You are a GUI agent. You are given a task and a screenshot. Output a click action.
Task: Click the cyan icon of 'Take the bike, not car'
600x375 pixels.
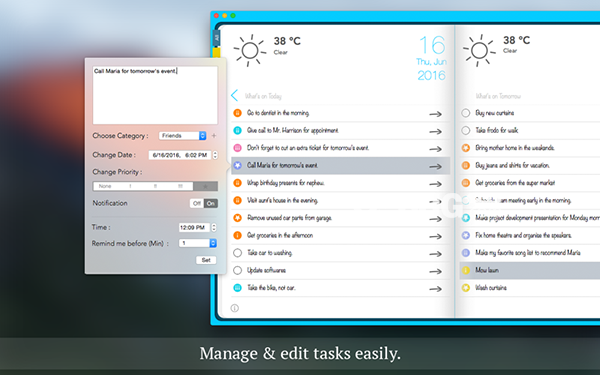pyautogui.click(x=237, y=288)
